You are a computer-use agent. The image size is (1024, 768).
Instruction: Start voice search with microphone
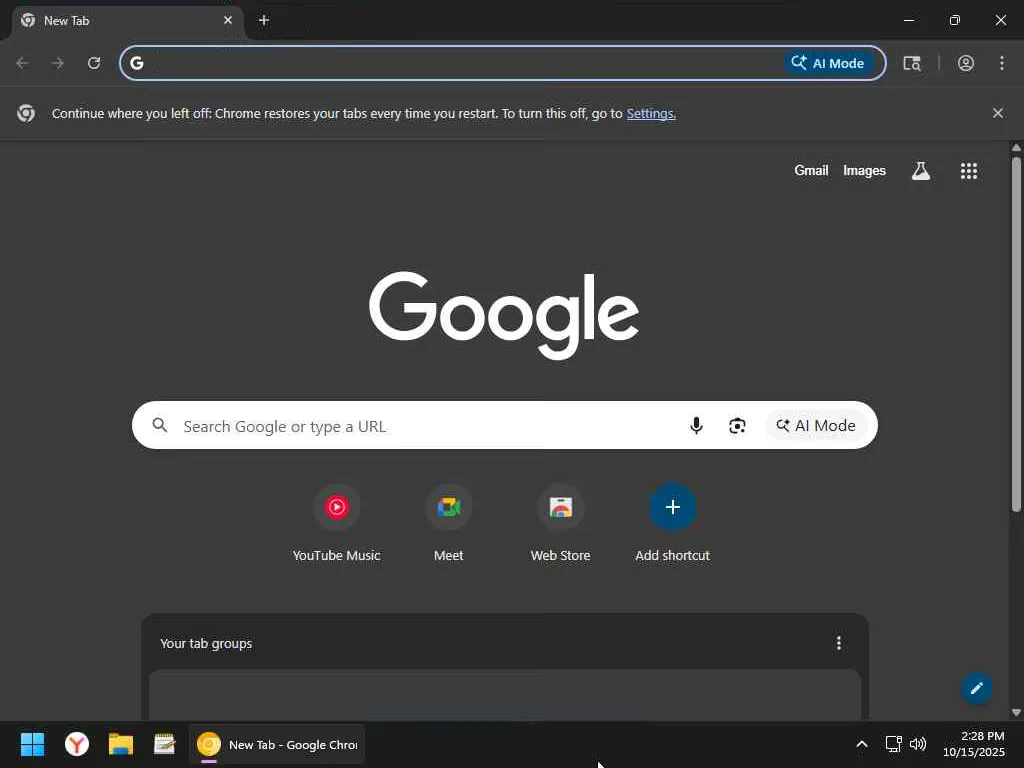pyautogui.click(x=696, y=426)
